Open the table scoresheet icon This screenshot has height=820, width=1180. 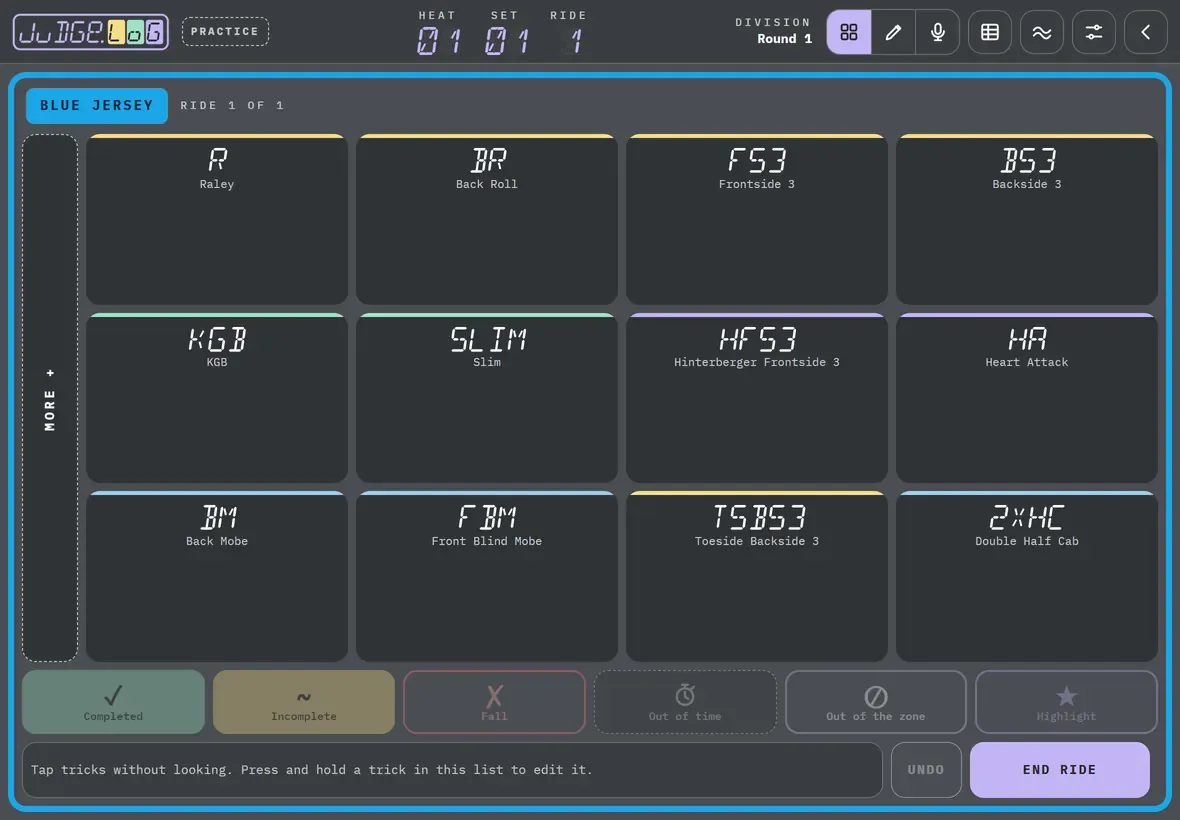coord(990,32)
